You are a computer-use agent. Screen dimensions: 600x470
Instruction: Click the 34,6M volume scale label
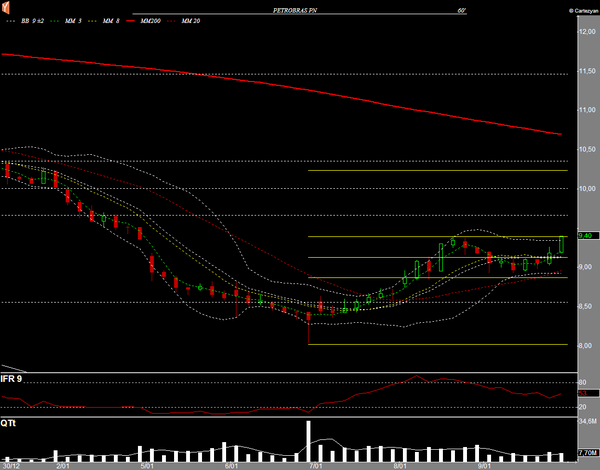[x=587, y=424]
